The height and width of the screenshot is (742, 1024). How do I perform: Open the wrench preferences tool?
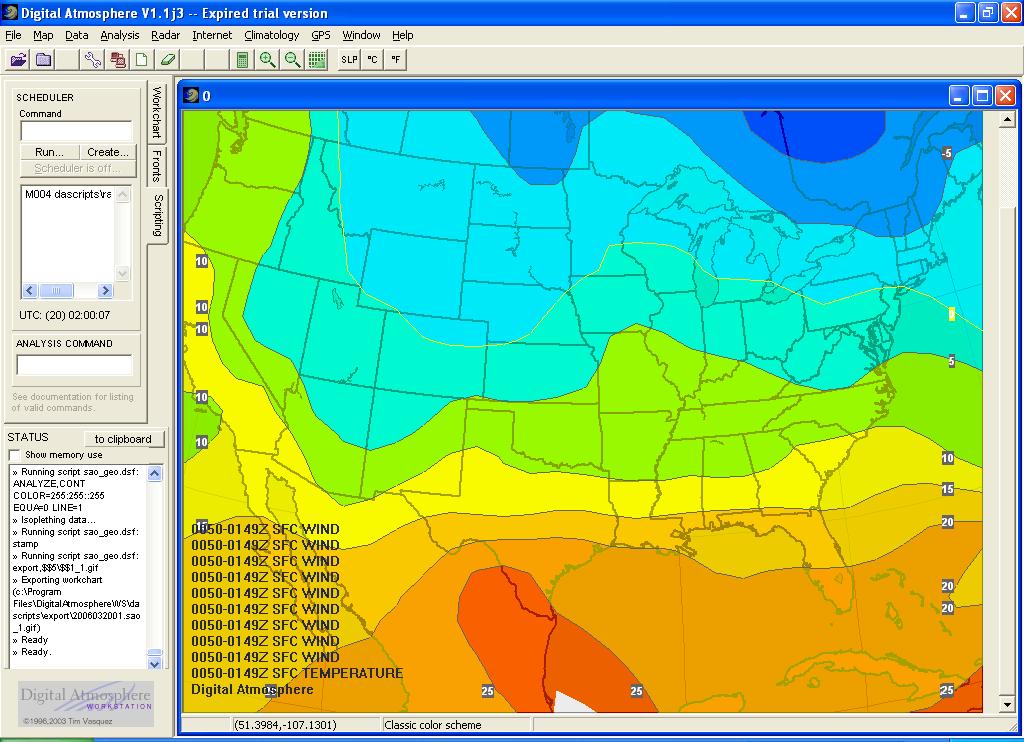tap(93, 59)
